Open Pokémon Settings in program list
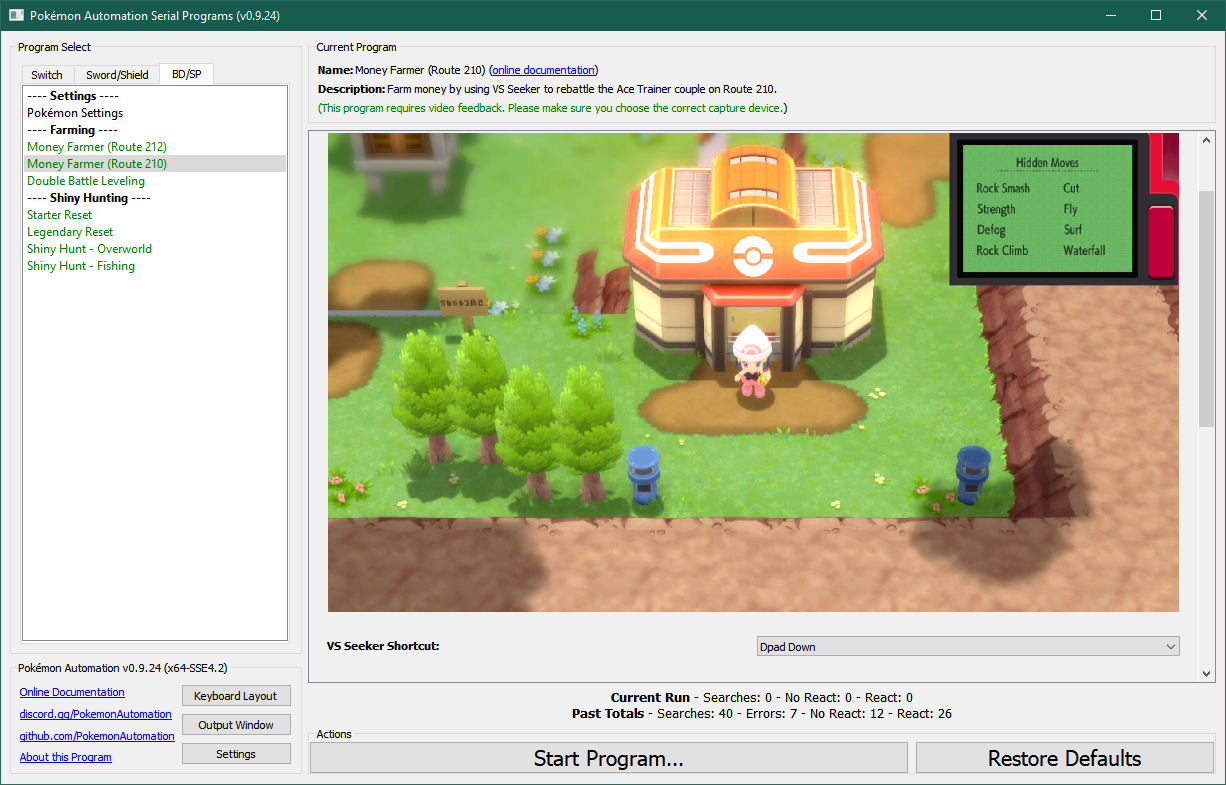Screen dimensions: 1226x785 coord(75,113)
